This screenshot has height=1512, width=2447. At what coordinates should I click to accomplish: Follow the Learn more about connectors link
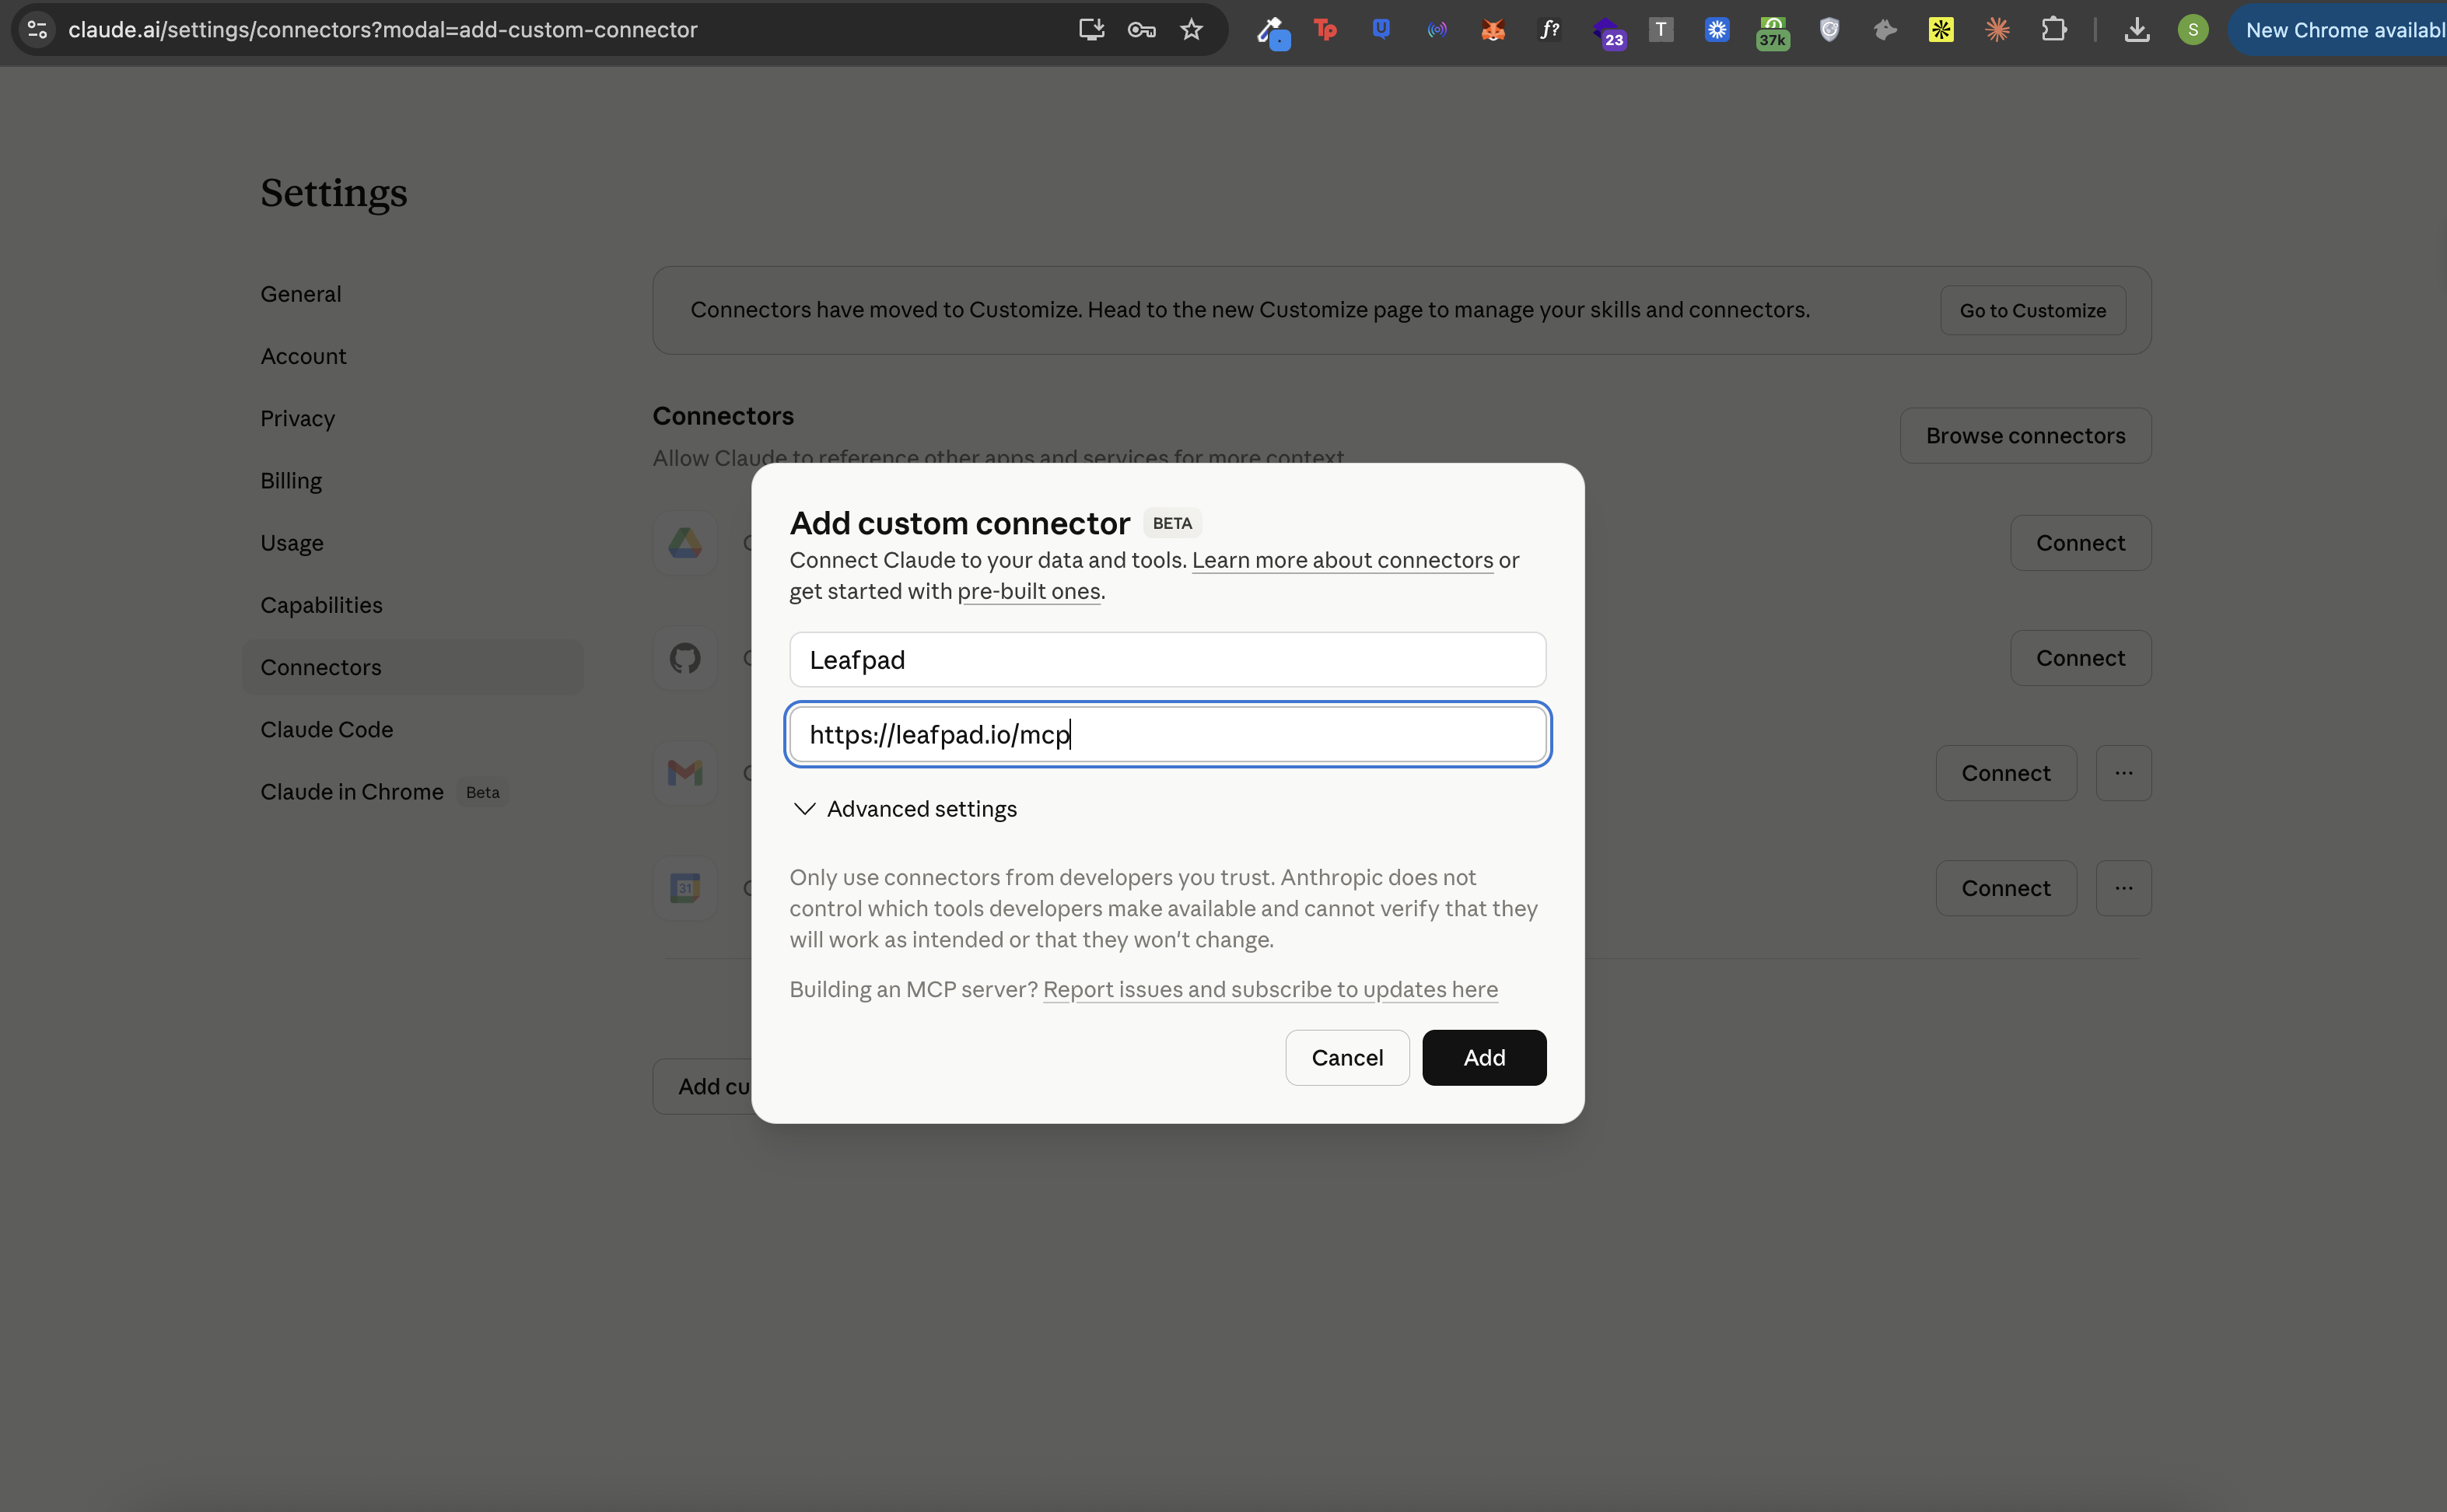click(x=1342, y=560)
